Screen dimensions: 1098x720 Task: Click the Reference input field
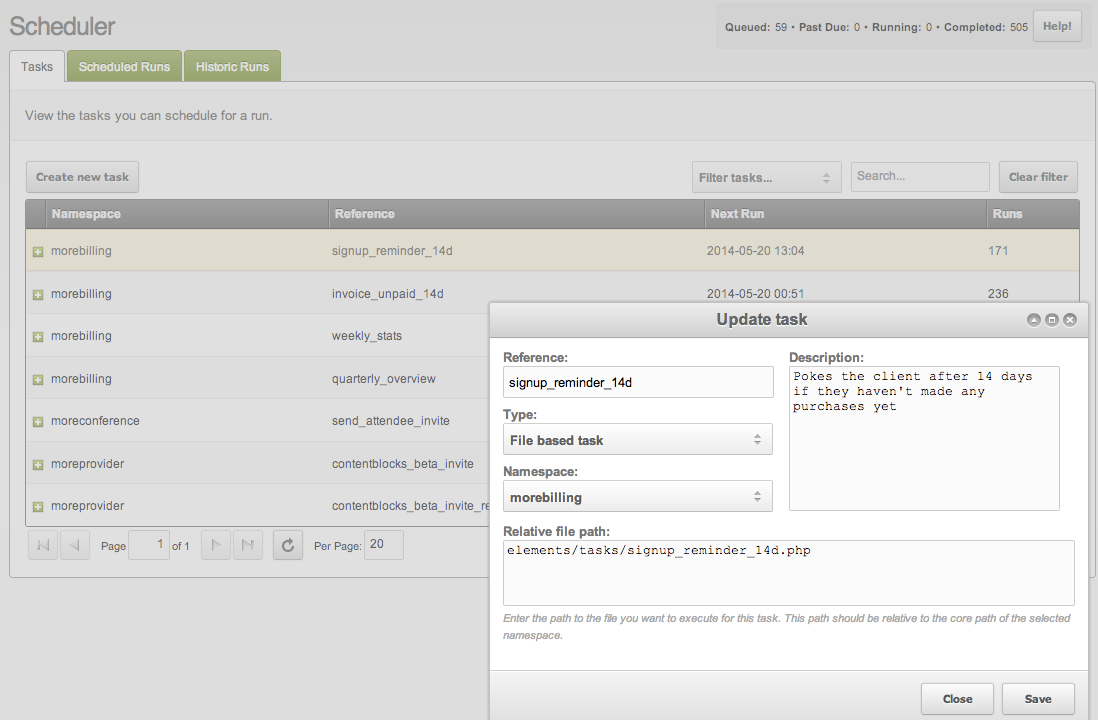(x=638, y=382)
